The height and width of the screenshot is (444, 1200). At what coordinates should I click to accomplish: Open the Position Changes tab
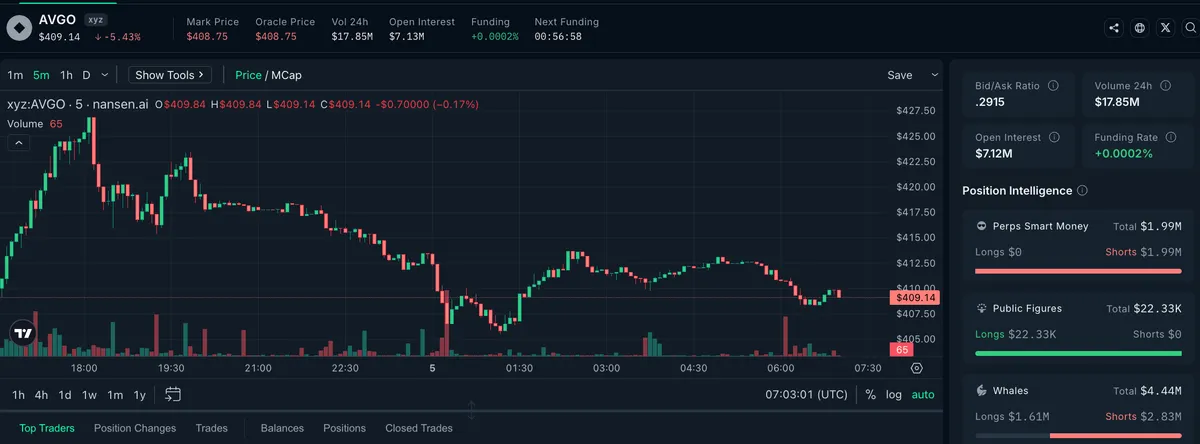[135, 428]
